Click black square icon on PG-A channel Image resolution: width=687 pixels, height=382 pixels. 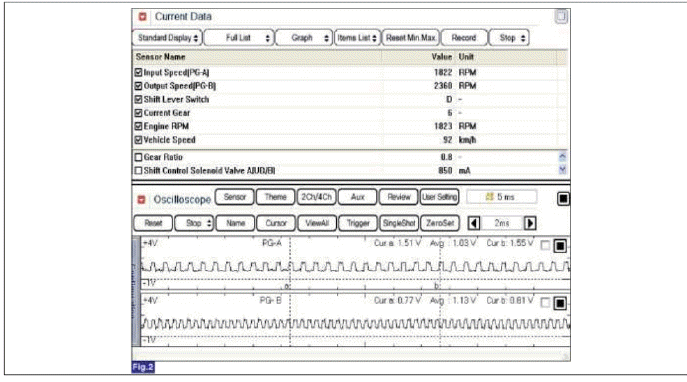560,246
